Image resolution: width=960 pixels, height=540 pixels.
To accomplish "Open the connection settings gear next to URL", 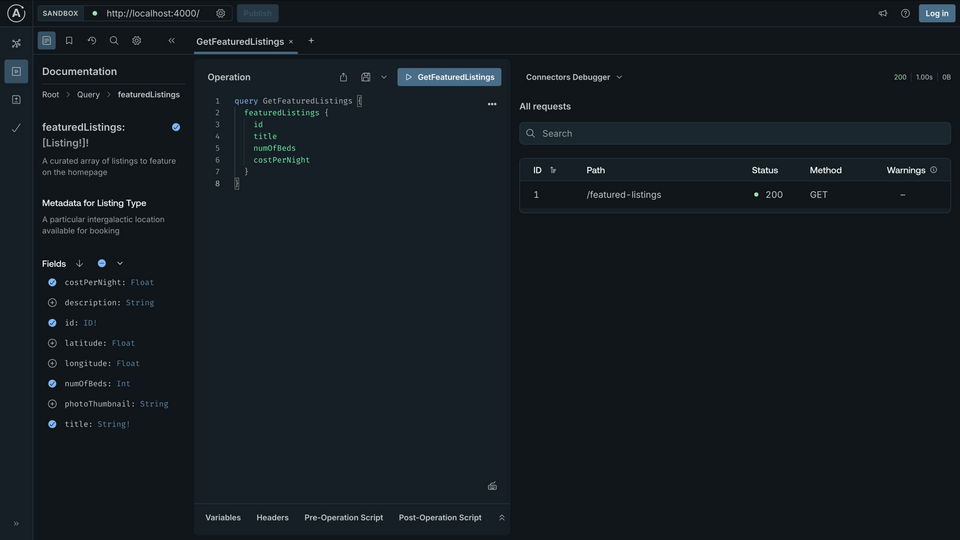I will click(x=221, y=13).
